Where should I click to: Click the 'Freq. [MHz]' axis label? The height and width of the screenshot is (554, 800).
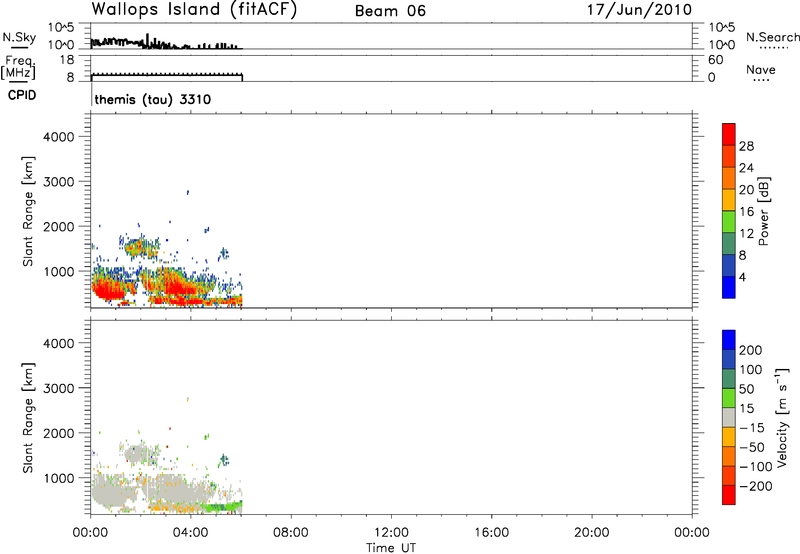click(18, 67)
